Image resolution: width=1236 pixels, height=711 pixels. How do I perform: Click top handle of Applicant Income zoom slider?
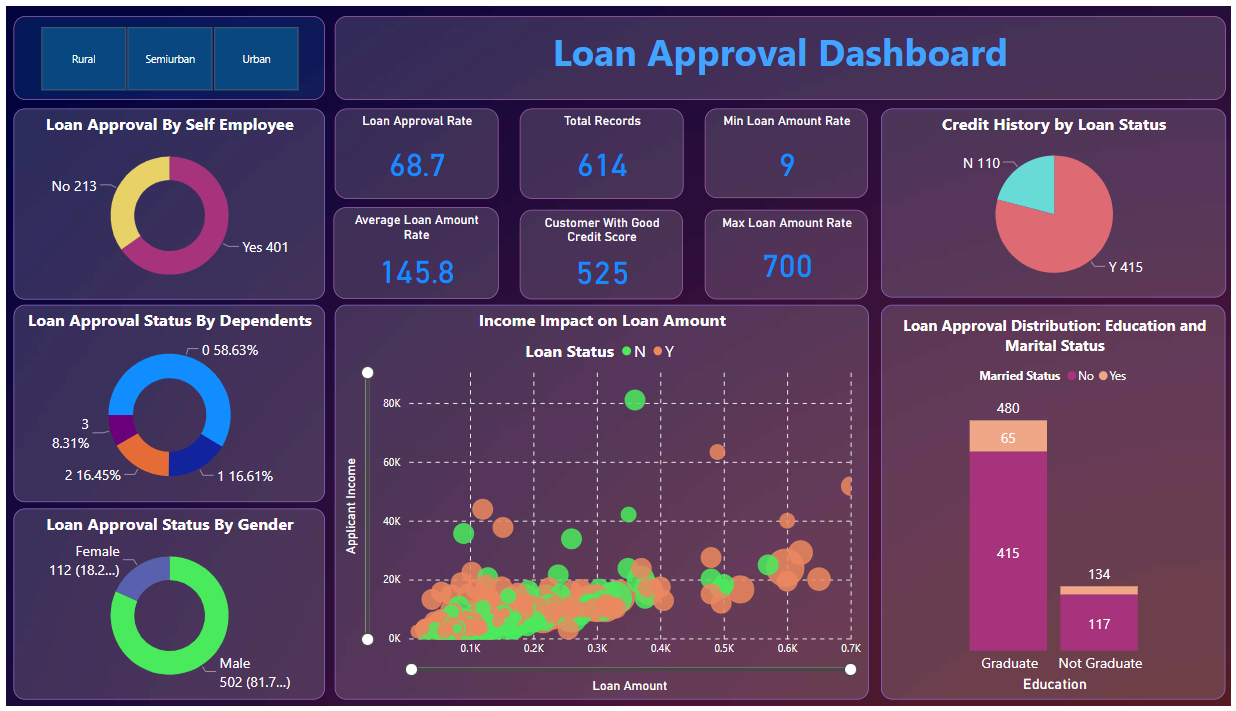[x=368, y=373]
